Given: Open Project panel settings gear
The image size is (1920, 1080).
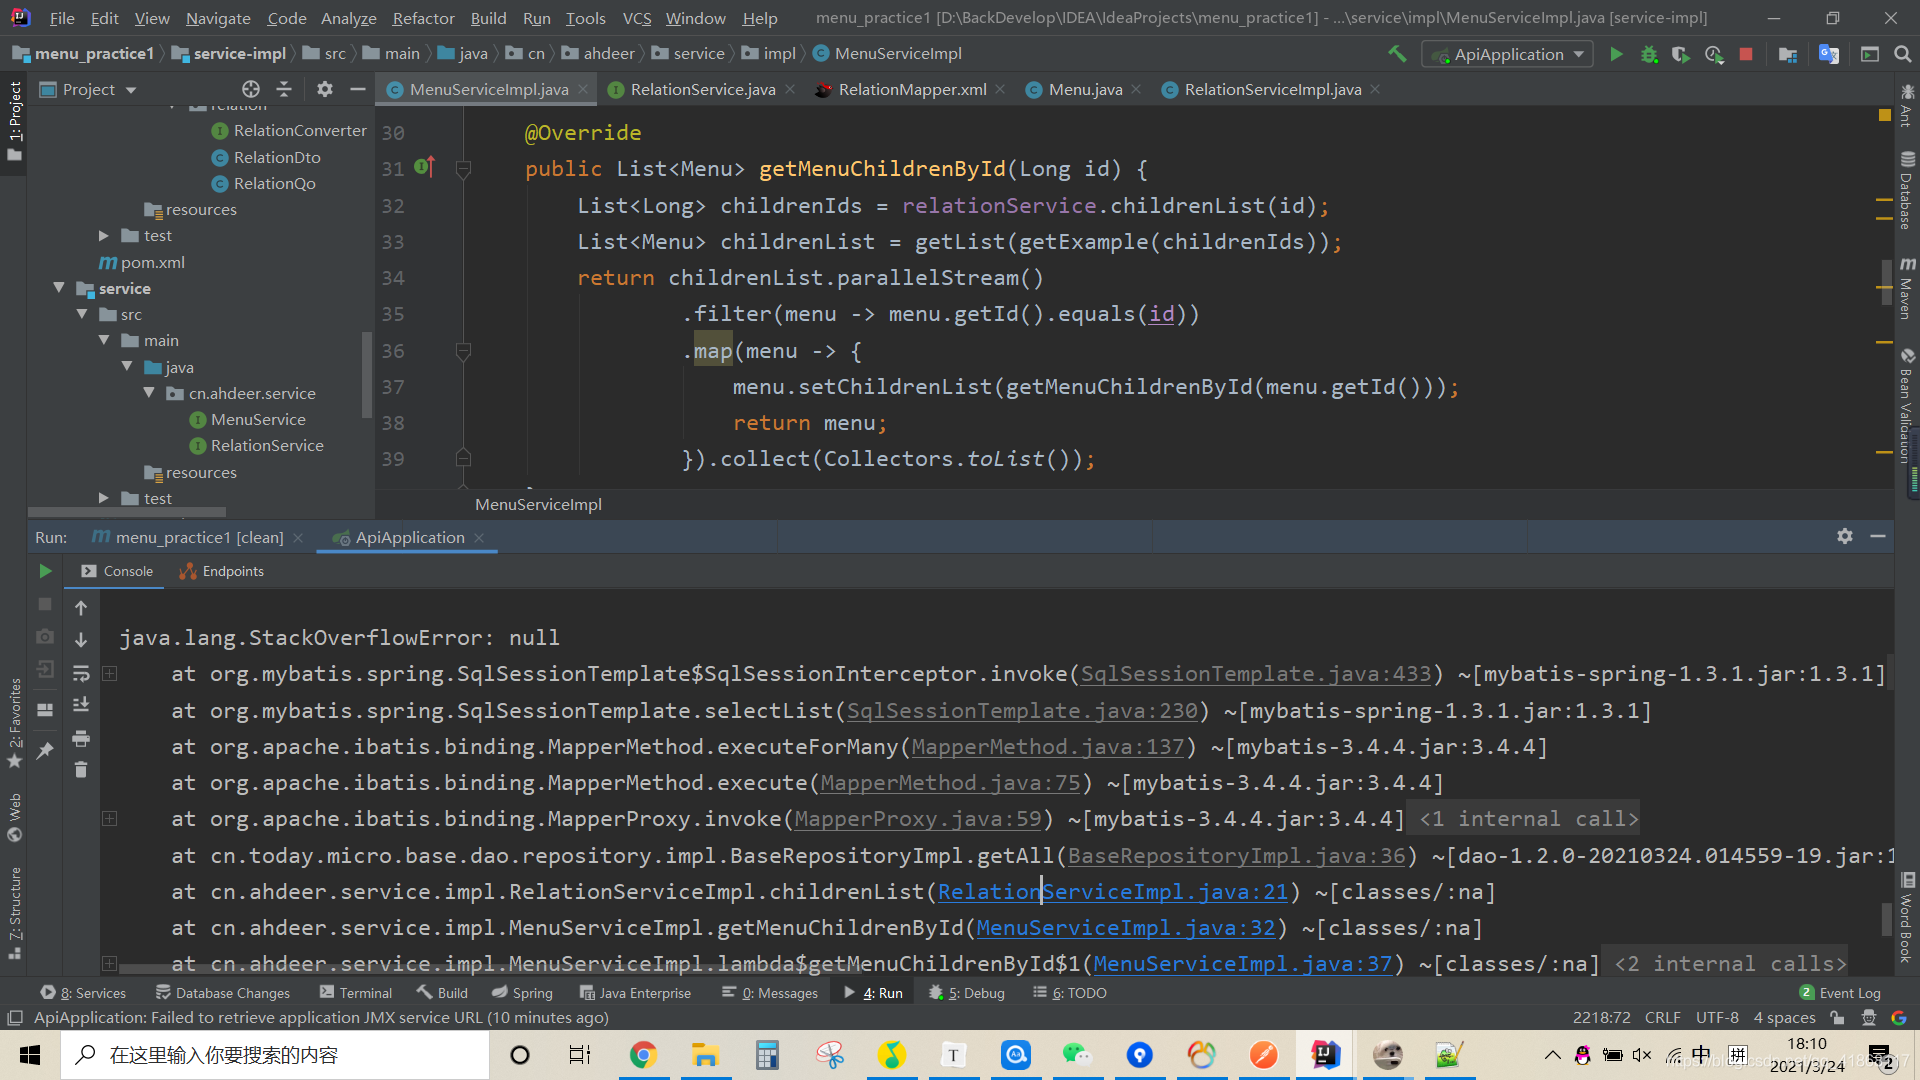Looking at the screenshot, I should tap(324, 89).
